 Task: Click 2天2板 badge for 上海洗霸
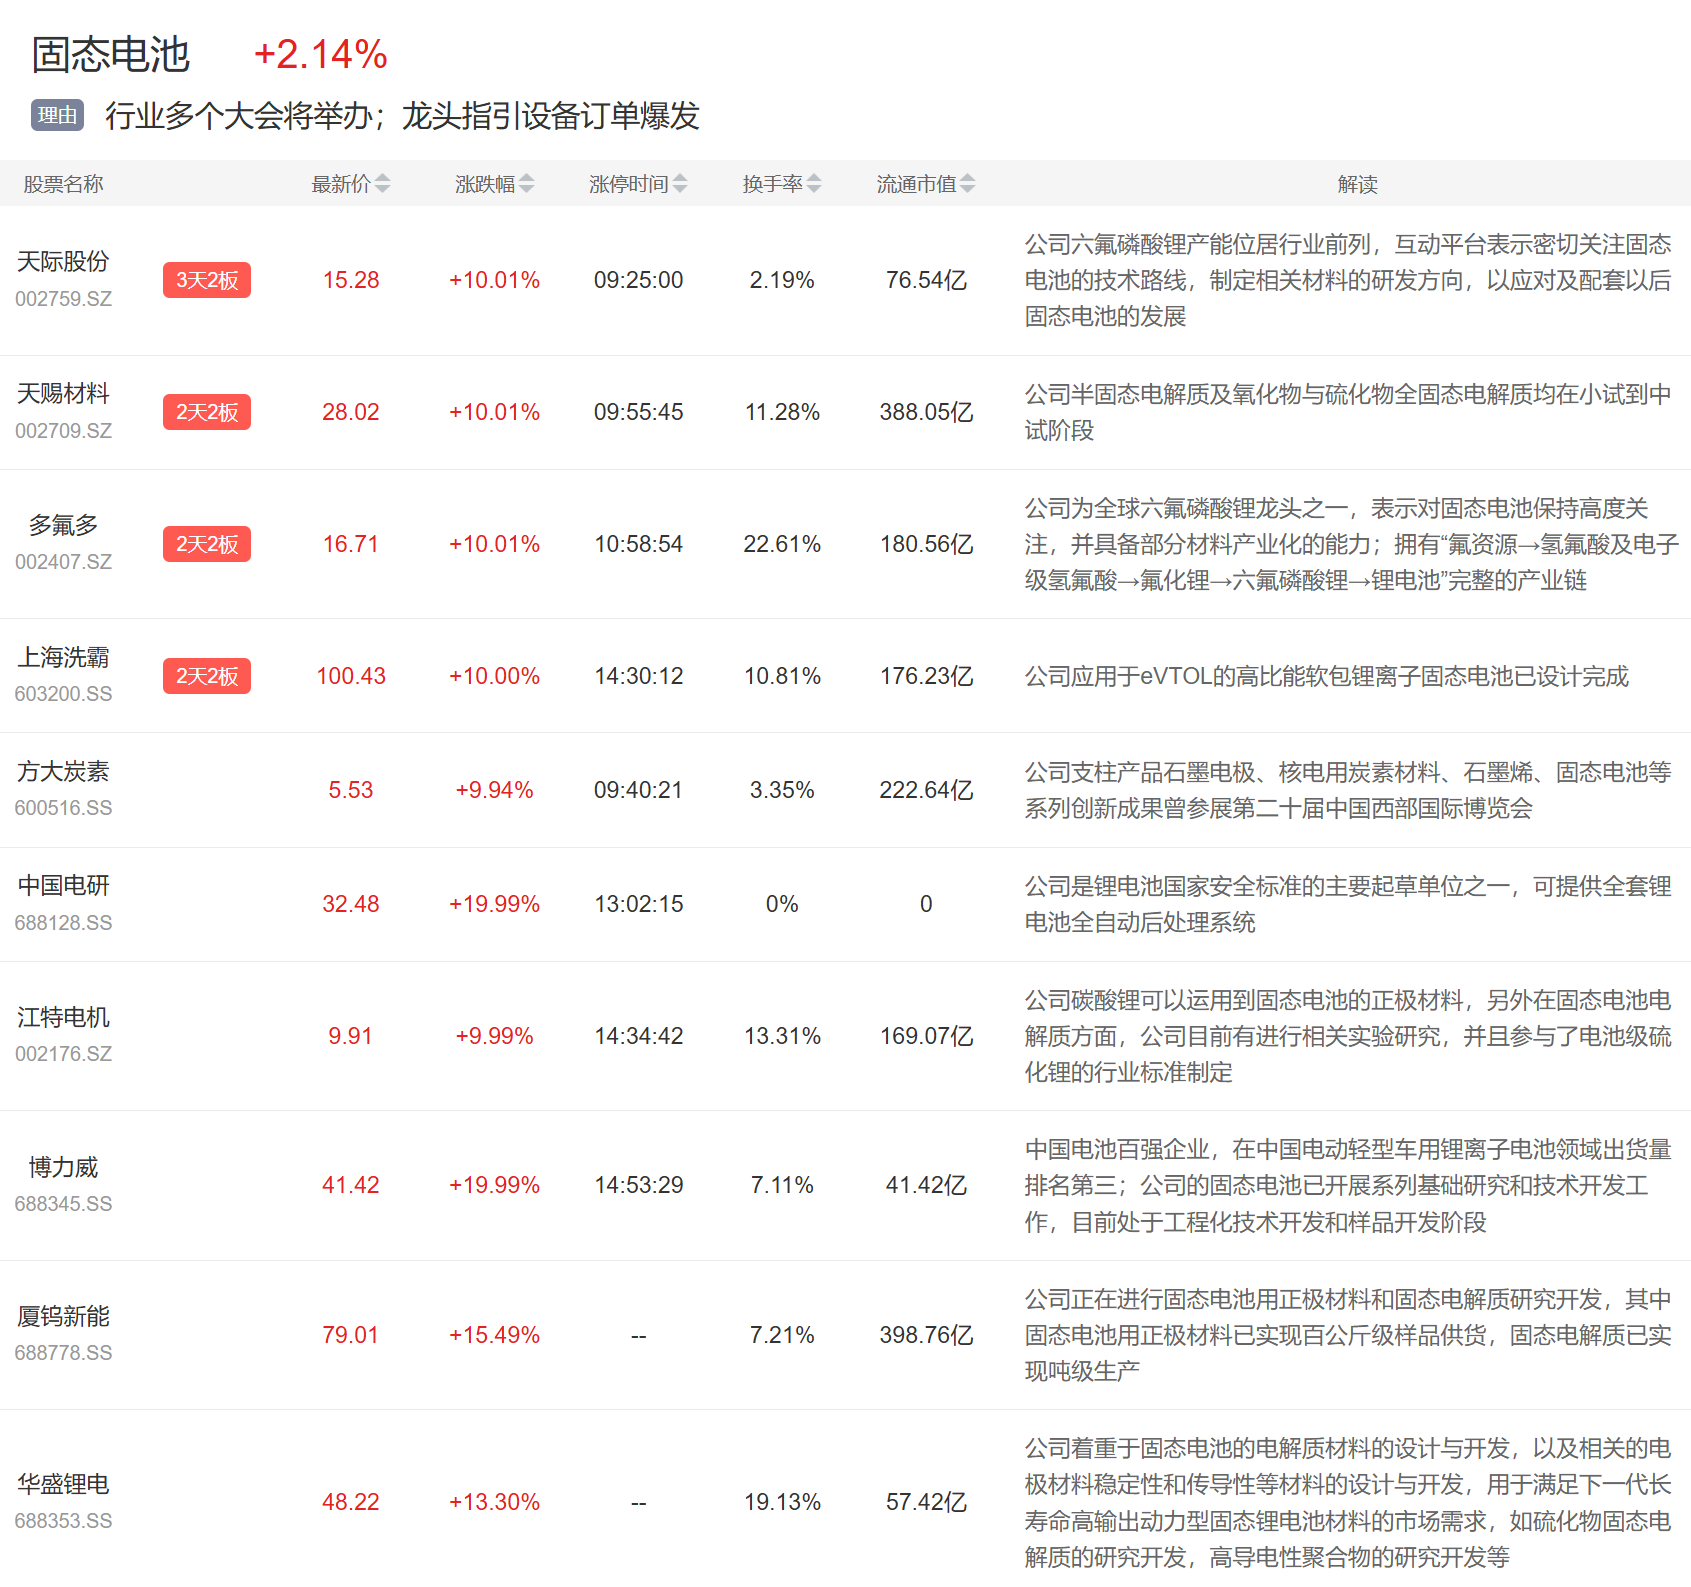(x=207, y=676)
